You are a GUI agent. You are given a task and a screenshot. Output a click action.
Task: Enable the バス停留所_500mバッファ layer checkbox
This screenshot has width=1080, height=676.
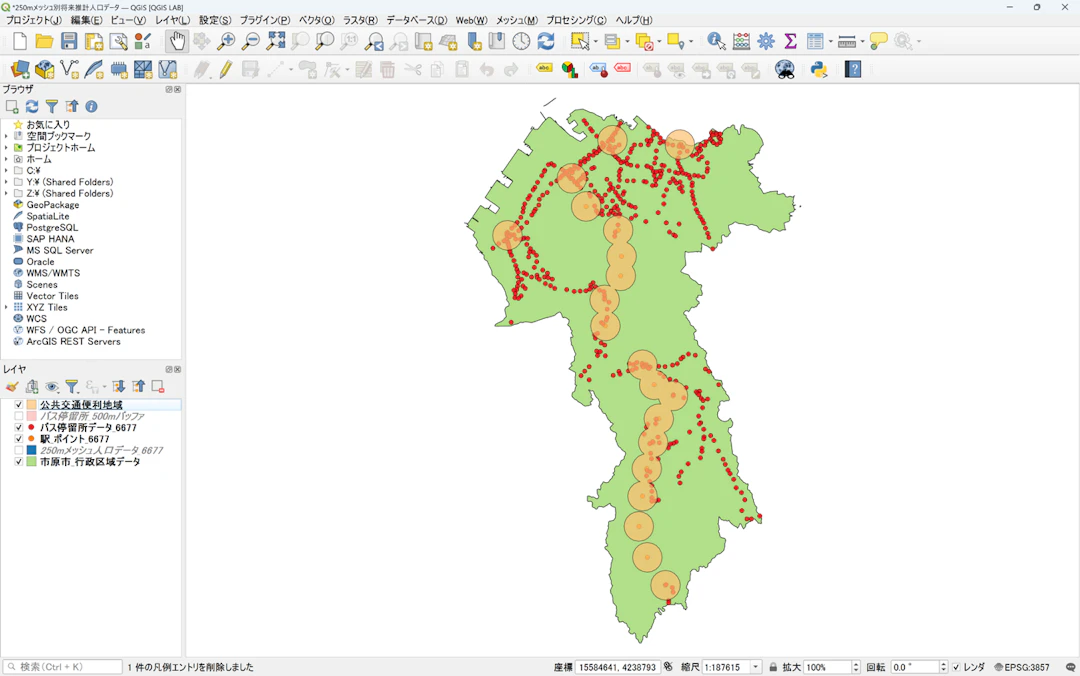(19, 416)
